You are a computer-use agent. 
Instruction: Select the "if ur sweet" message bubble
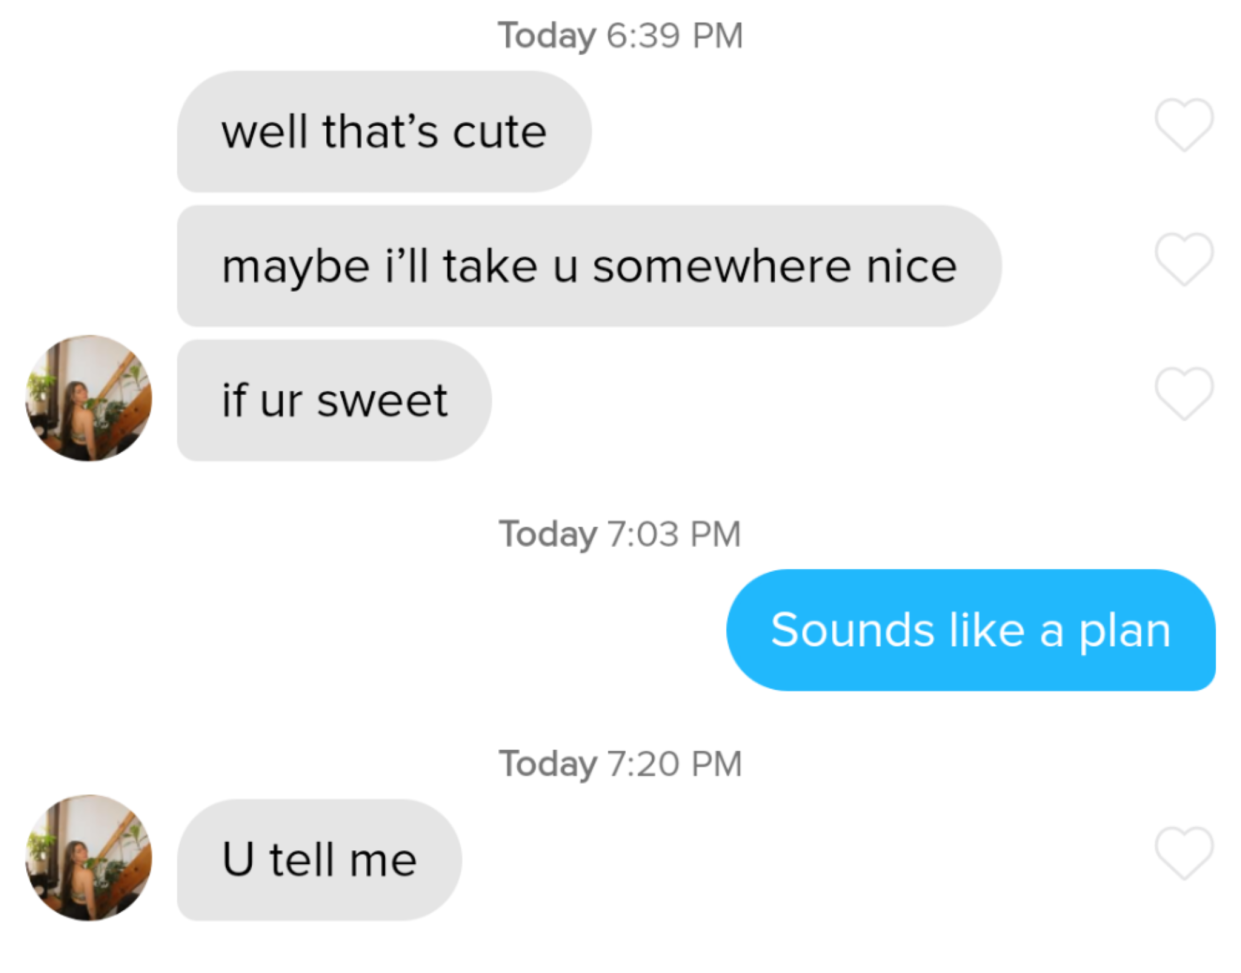click(x=334, y=400)
